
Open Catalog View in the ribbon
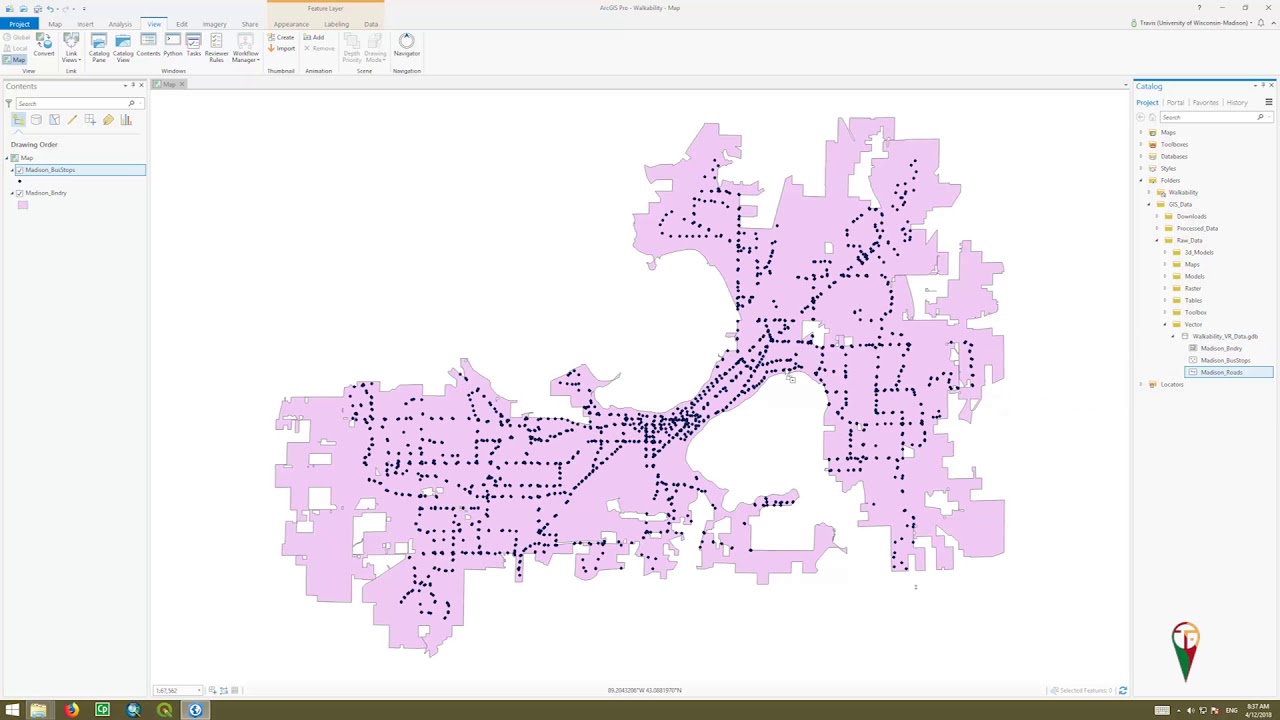(x=123, y=47)
